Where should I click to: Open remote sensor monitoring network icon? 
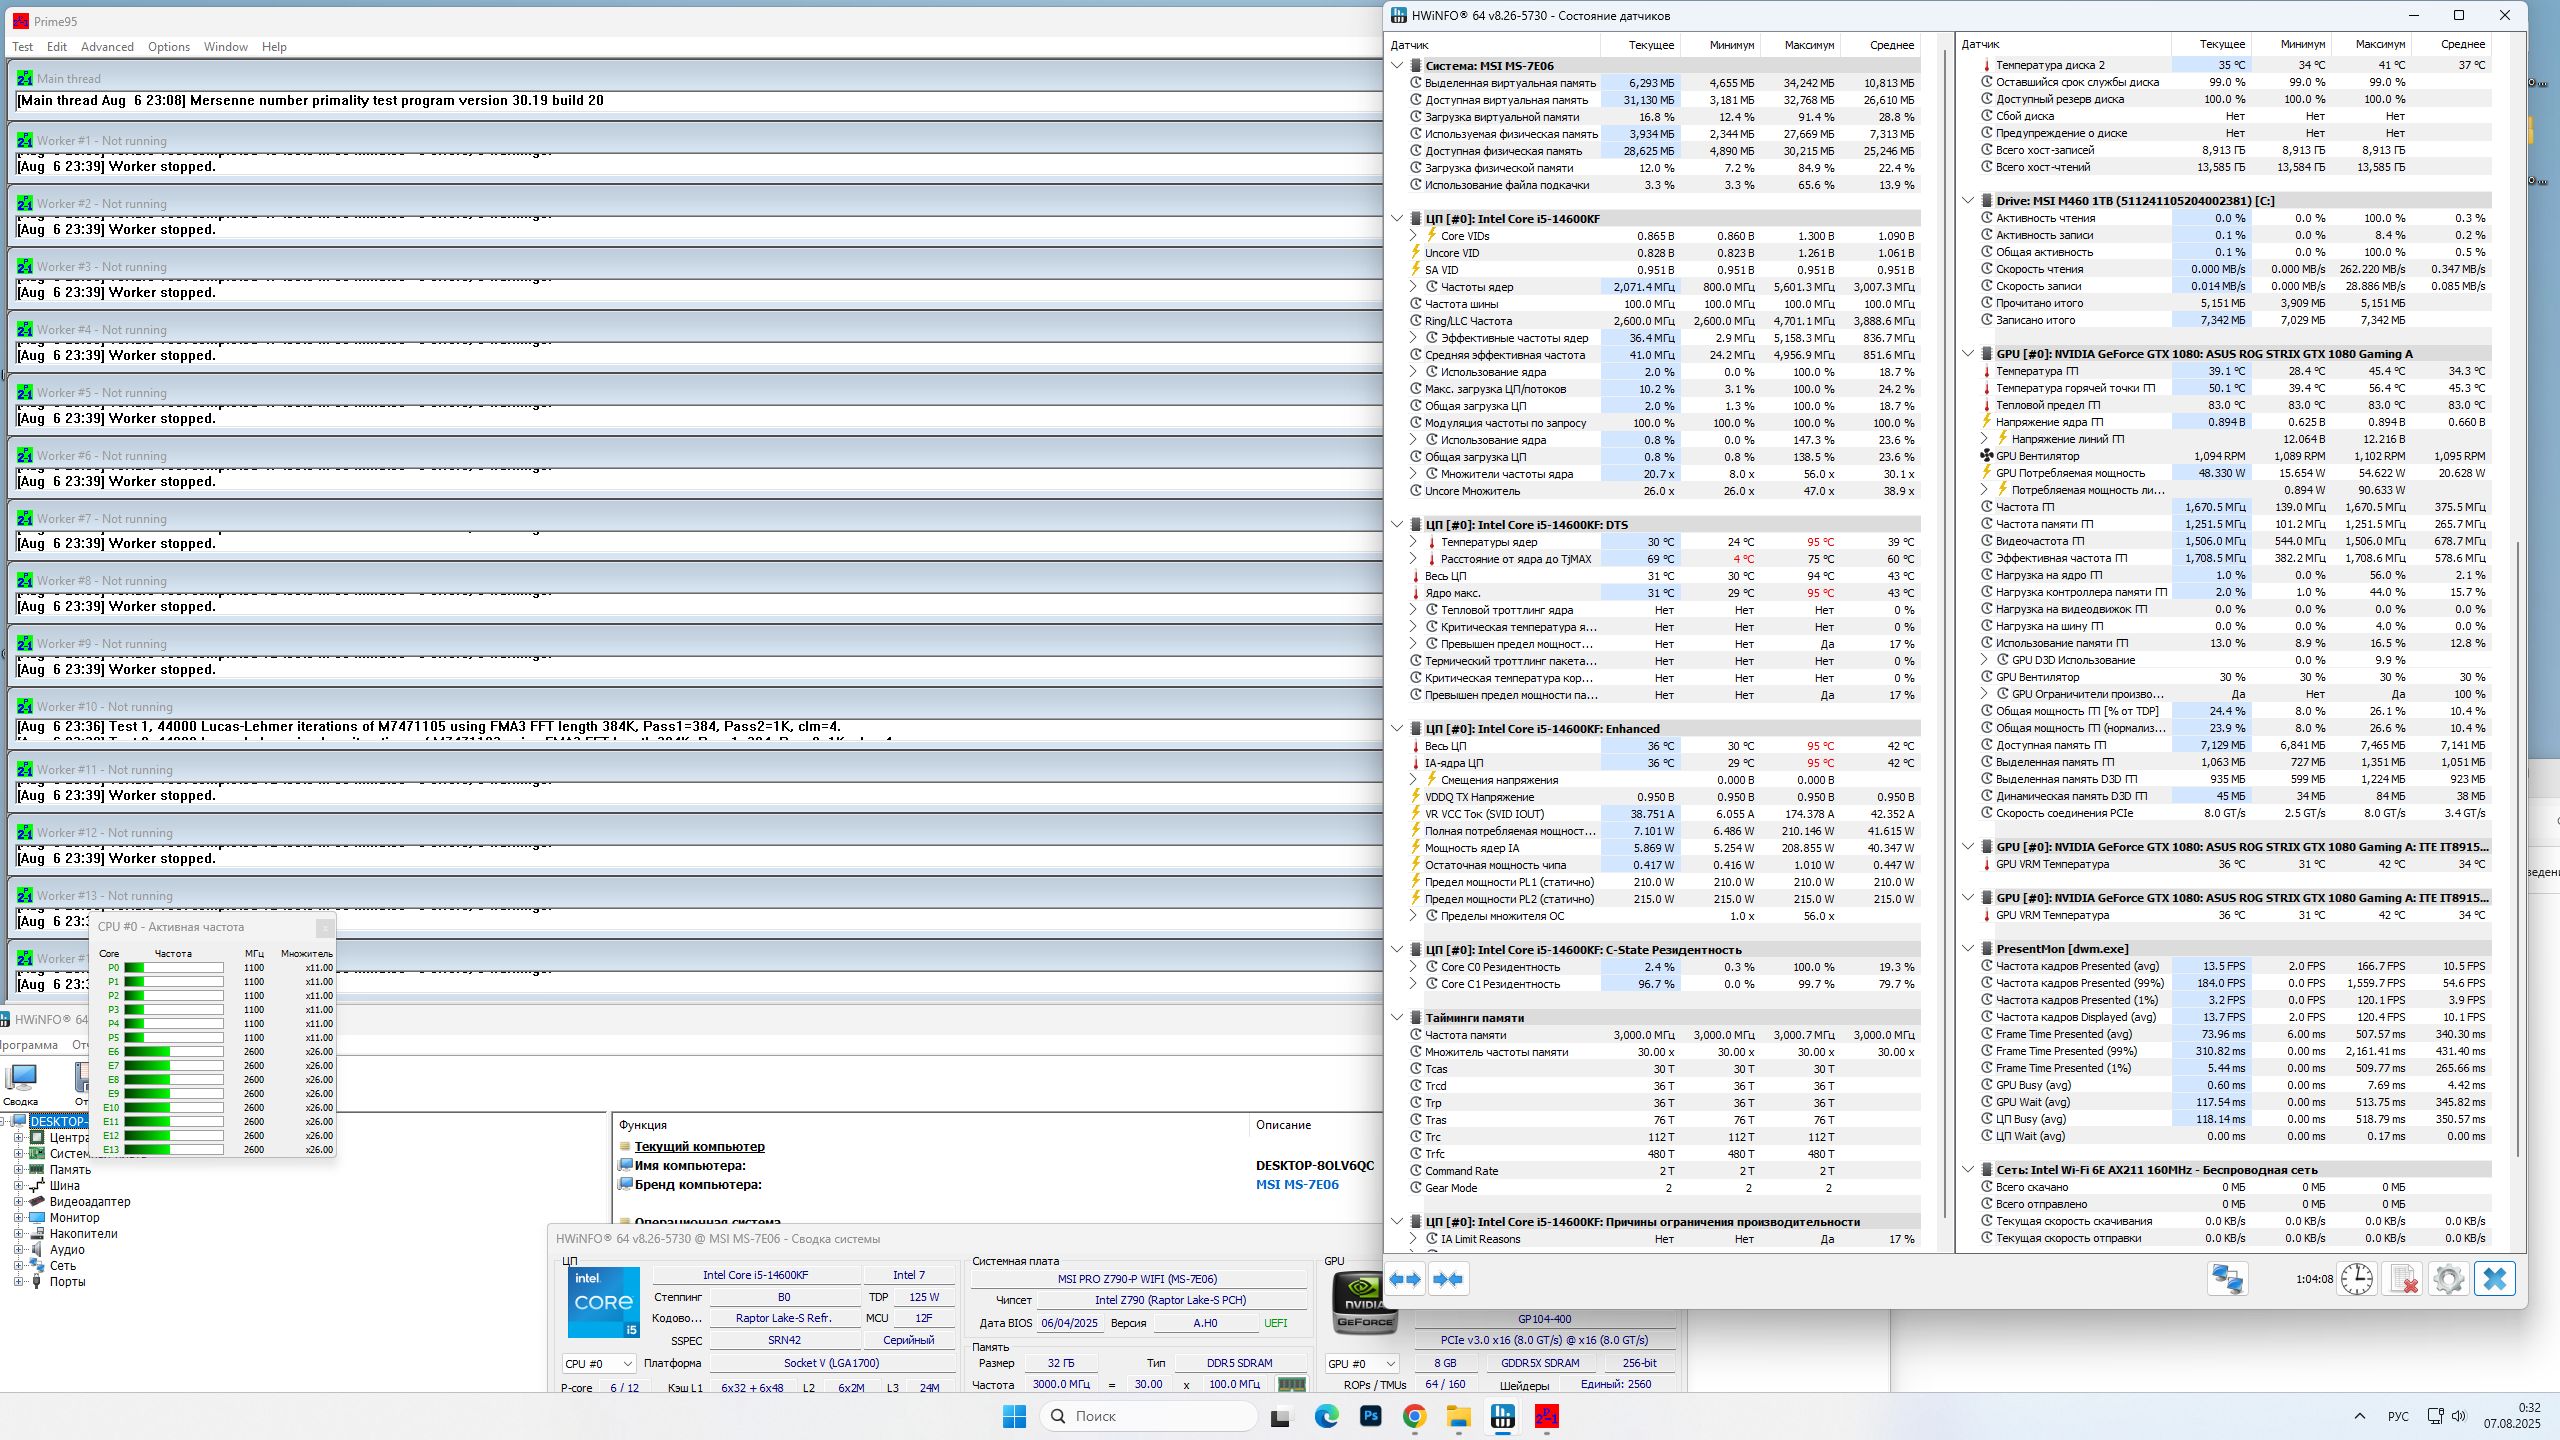tap(2227, 1279)
